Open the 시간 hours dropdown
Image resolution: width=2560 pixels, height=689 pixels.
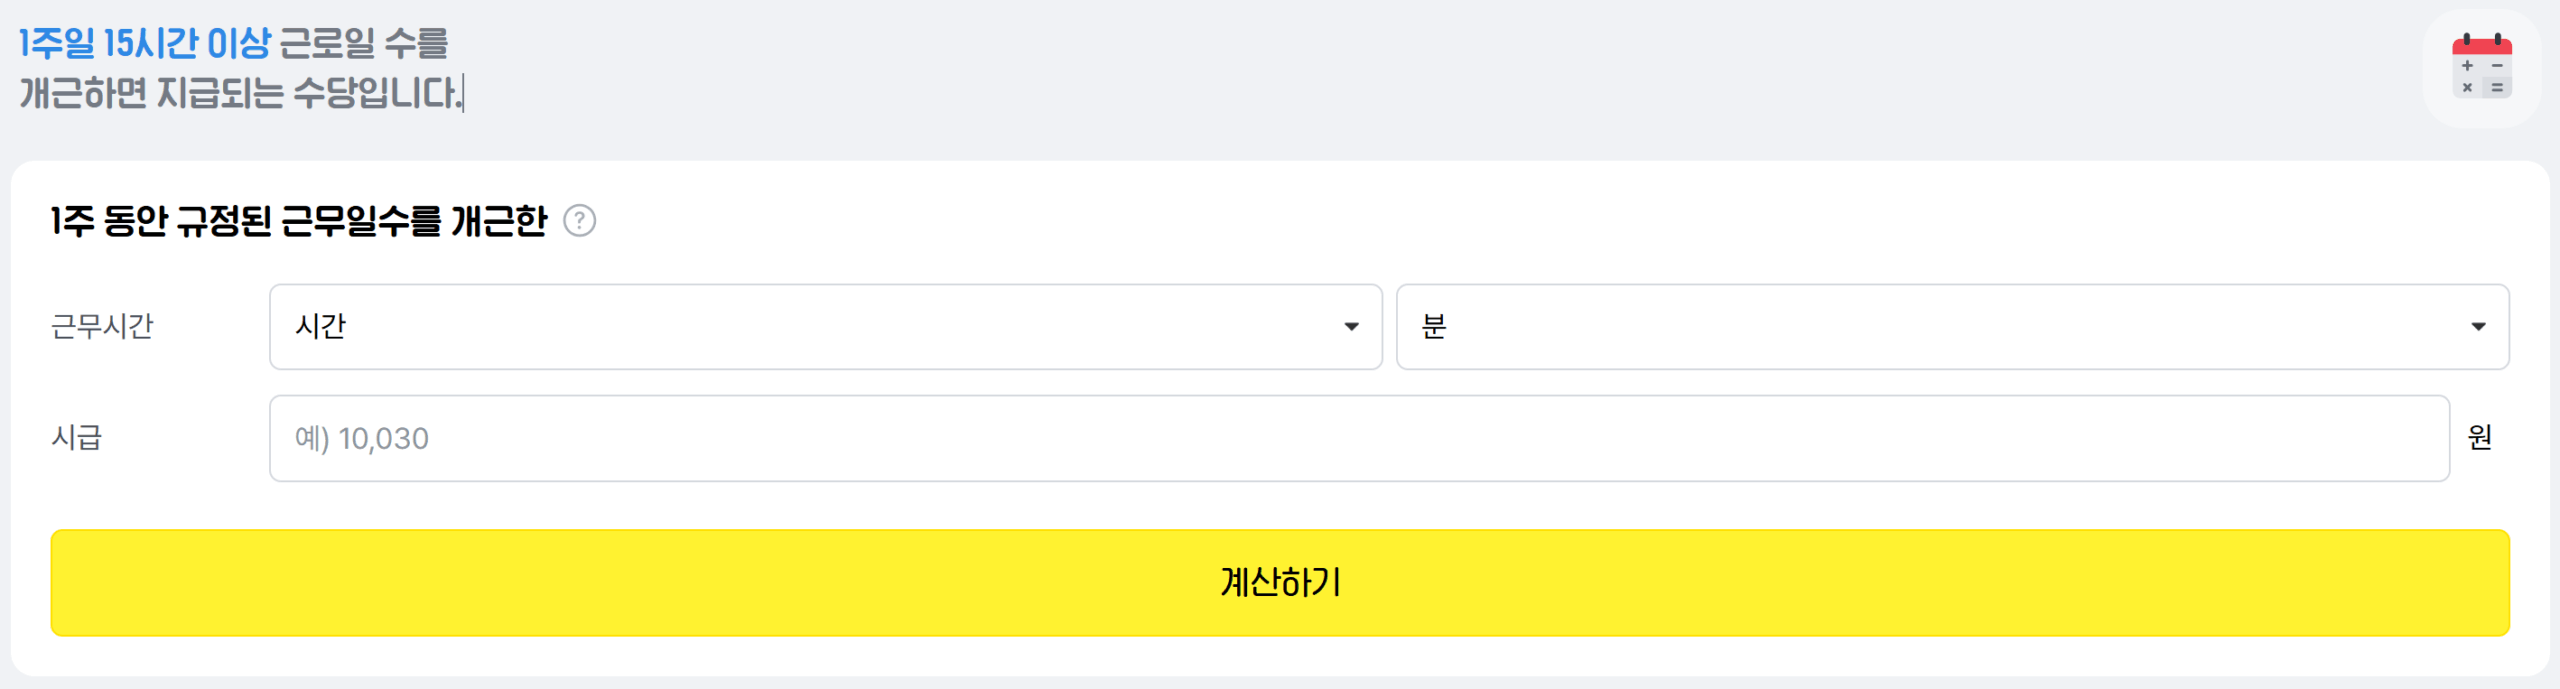pos(825,327)
